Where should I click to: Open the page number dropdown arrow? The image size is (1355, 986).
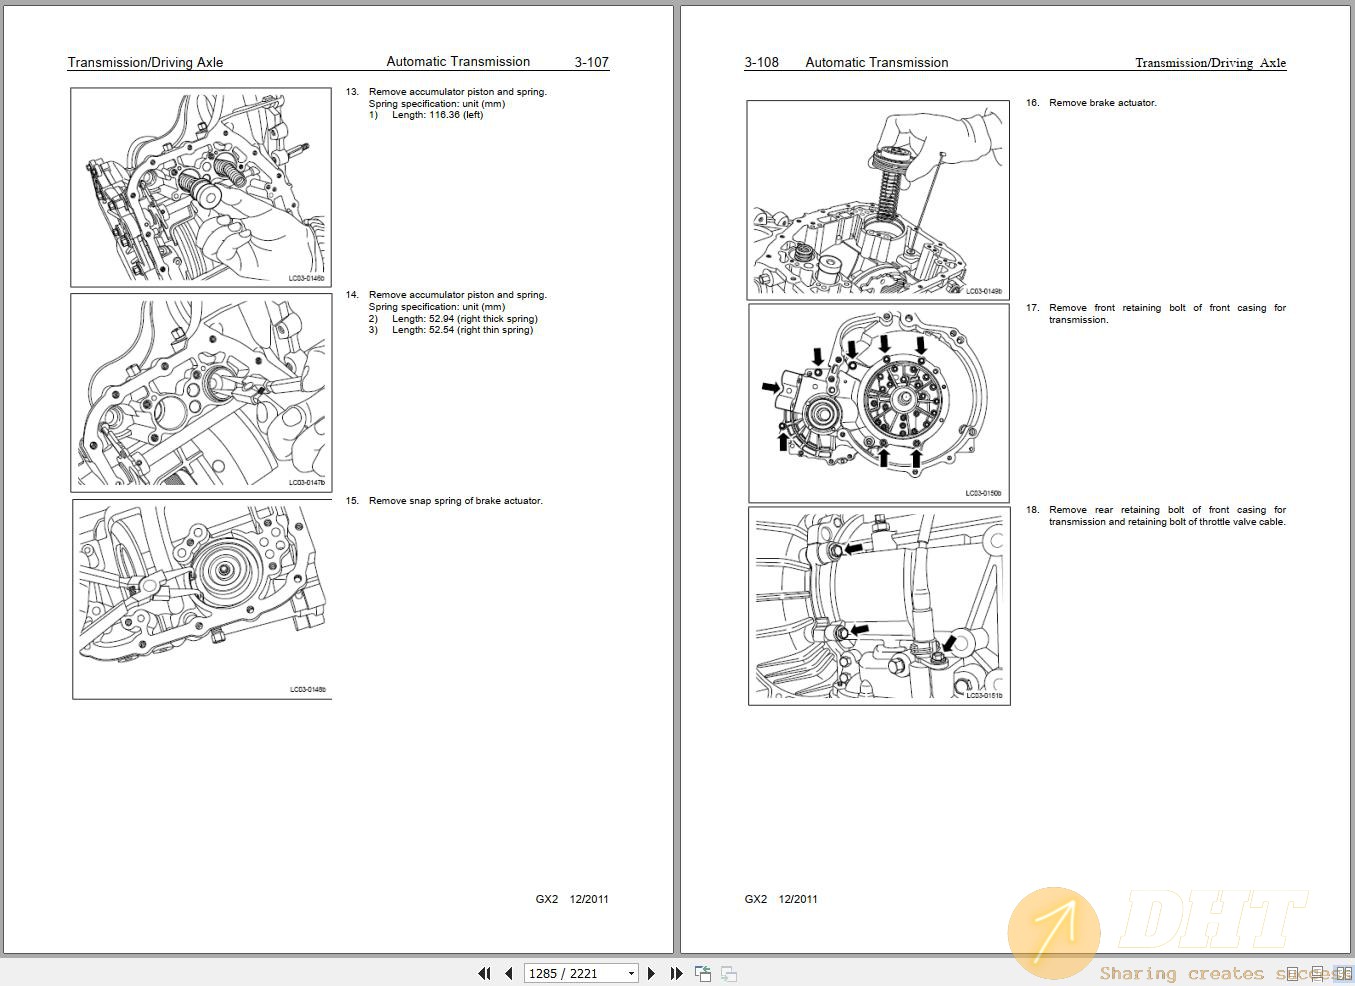(x=631, y=973)
